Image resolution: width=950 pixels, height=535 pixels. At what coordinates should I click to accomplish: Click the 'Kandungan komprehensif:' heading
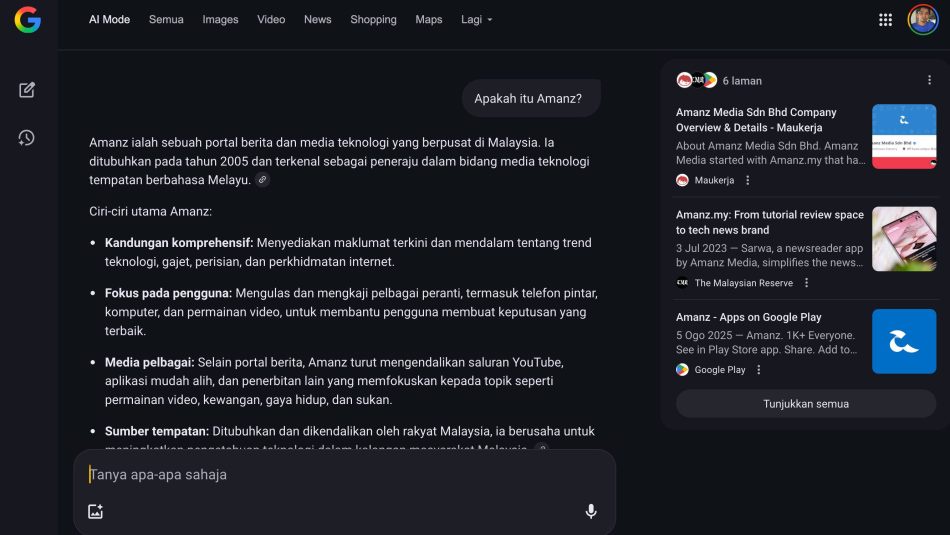click(x=179, y=243)
